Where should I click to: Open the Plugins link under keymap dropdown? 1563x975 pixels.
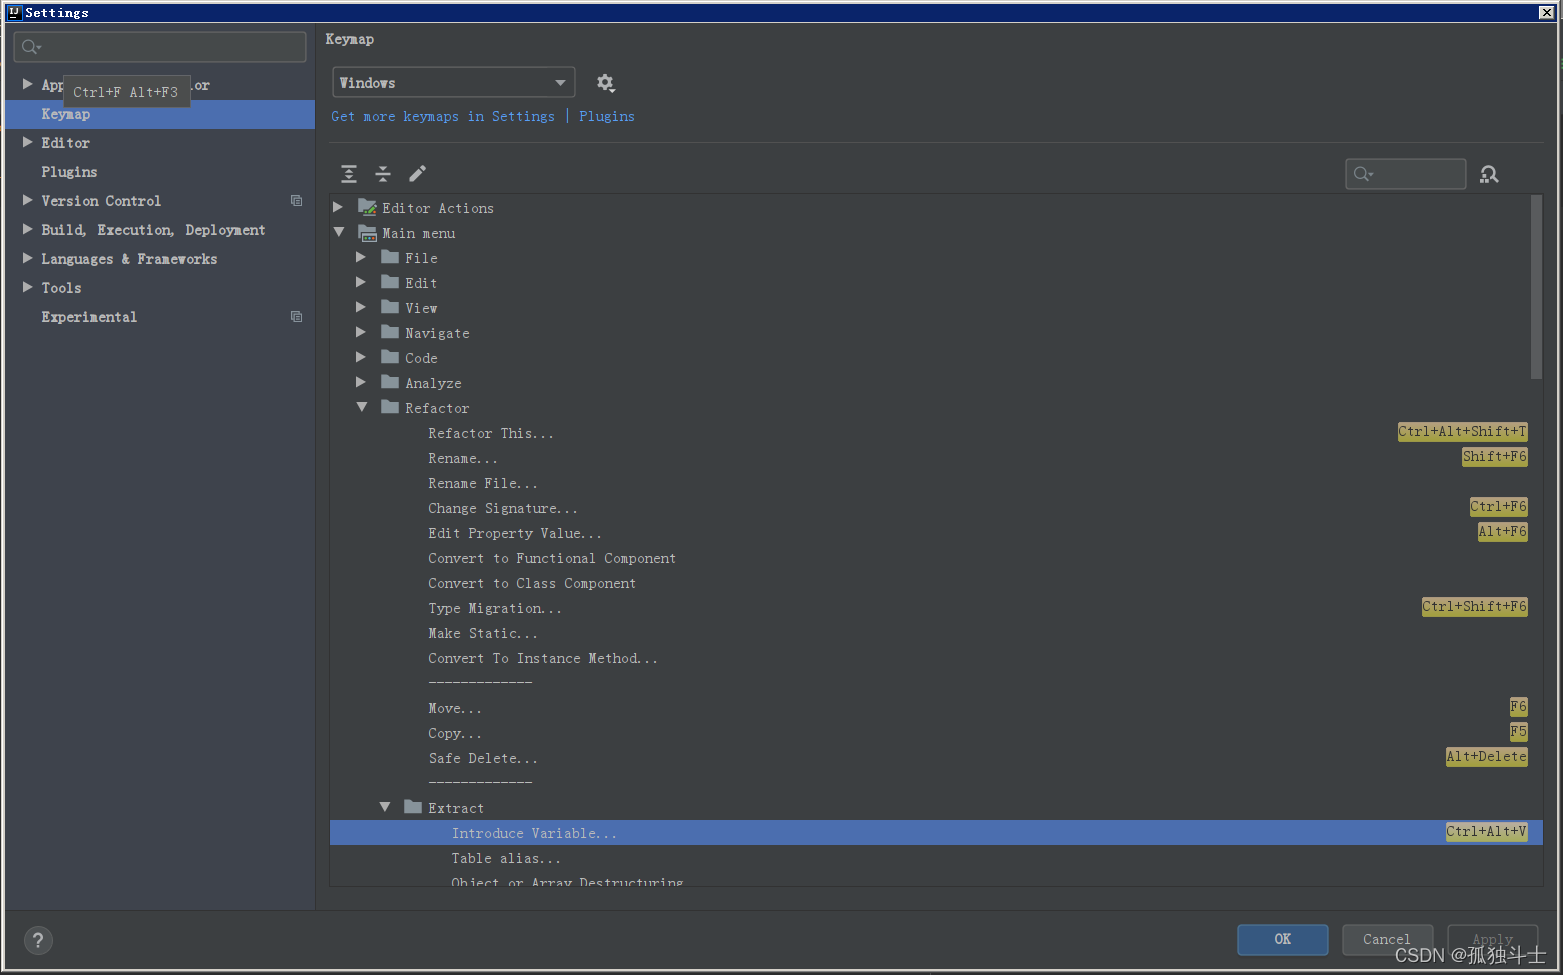pos(606,116)
